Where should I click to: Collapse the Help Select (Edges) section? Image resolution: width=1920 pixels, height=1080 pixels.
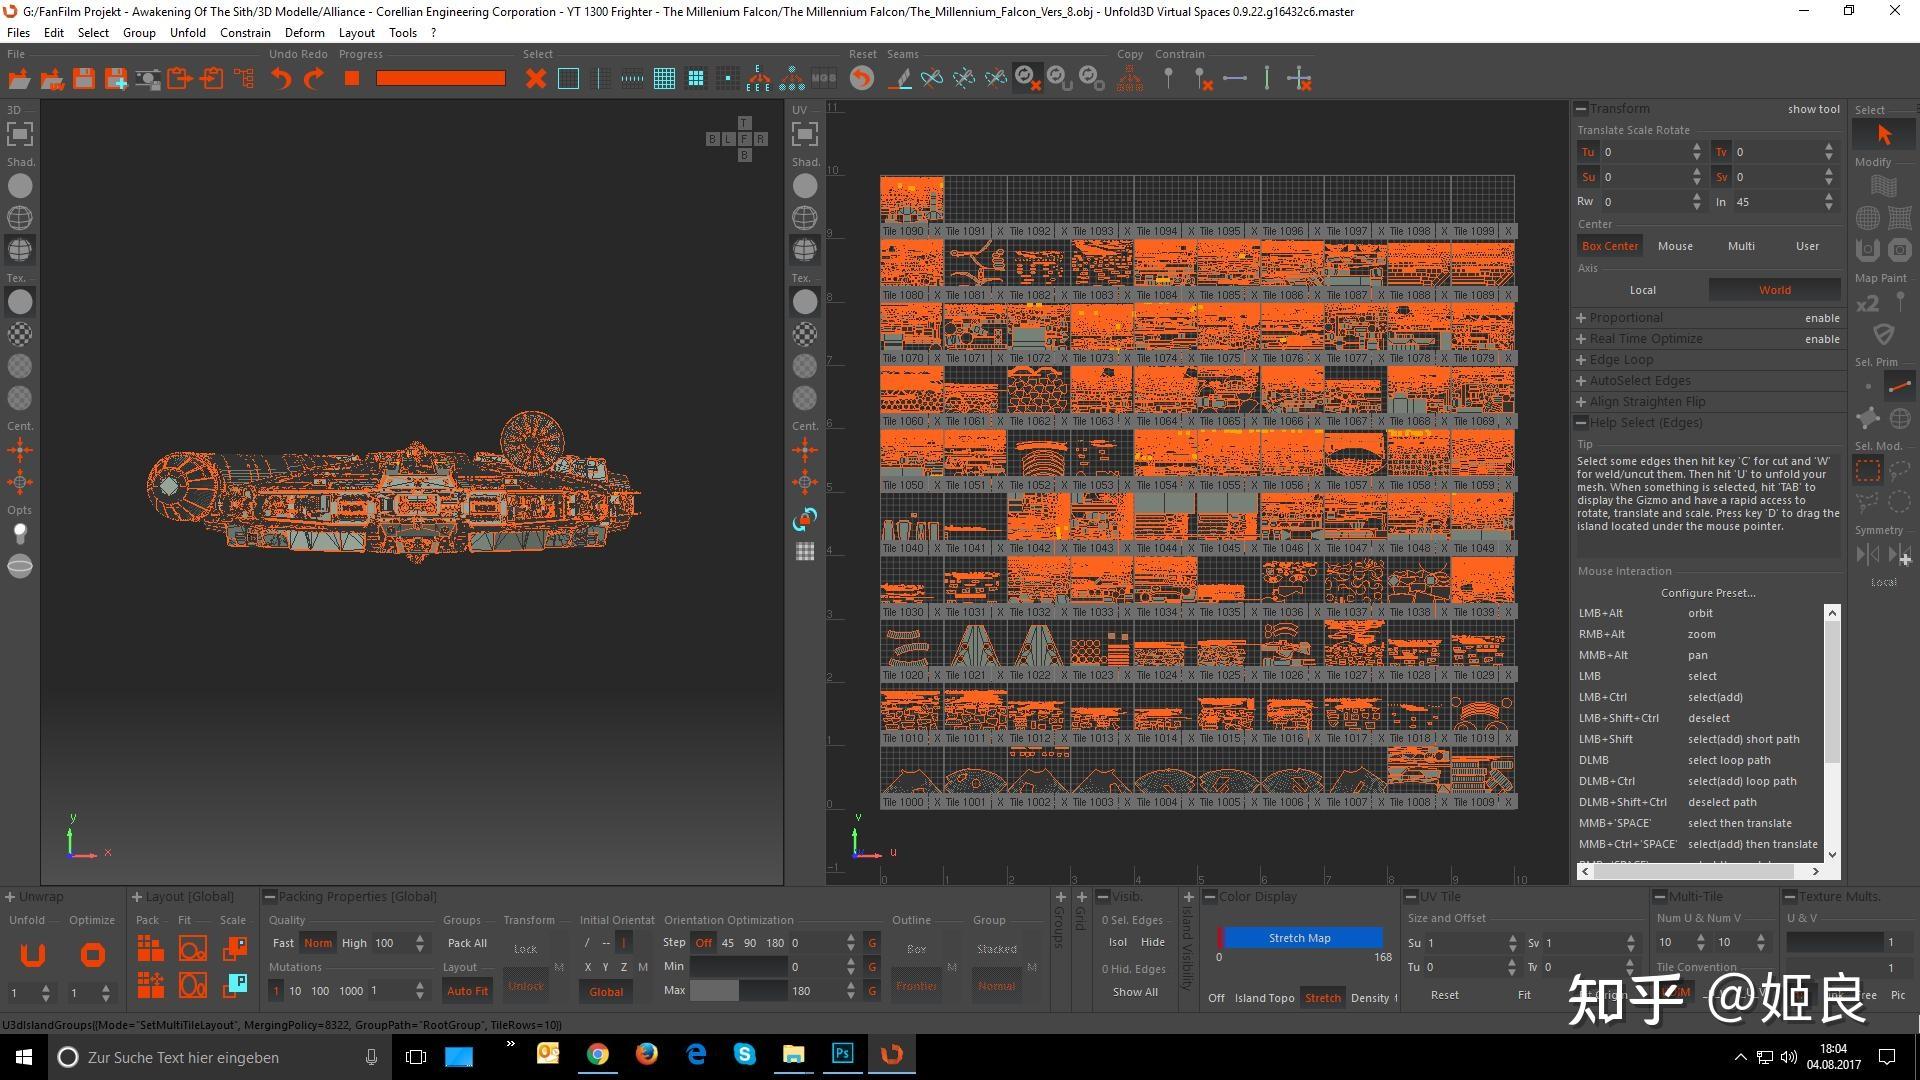1581,422
